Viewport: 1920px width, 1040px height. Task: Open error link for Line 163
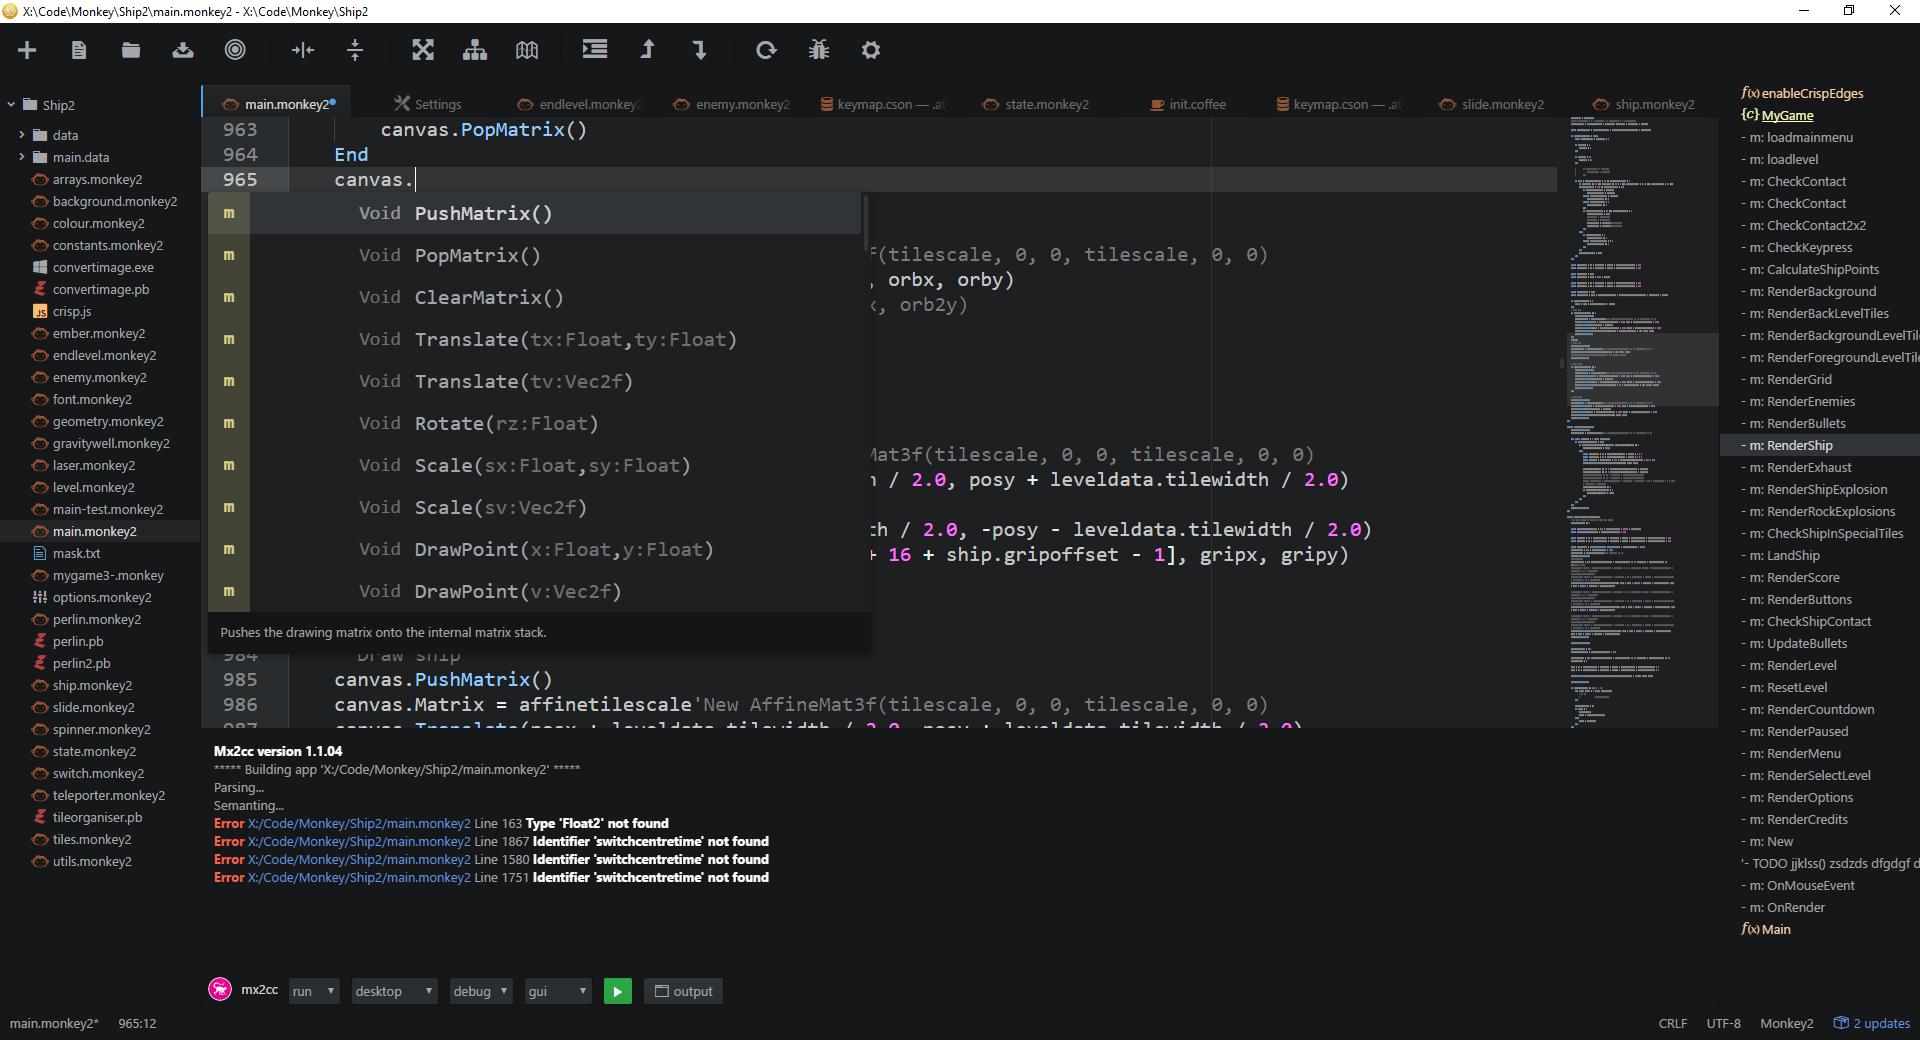[359, 823]
